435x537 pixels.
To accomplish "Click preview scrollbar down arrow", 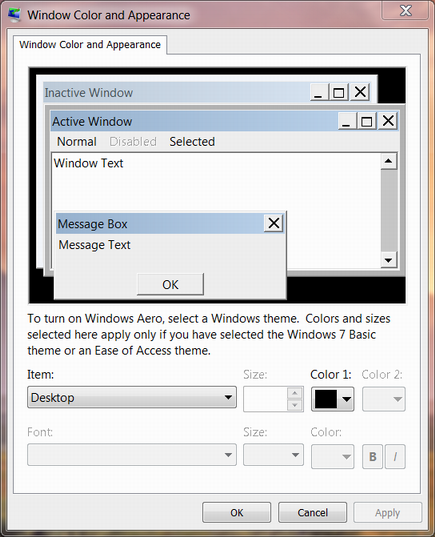I will coord(388,260).
